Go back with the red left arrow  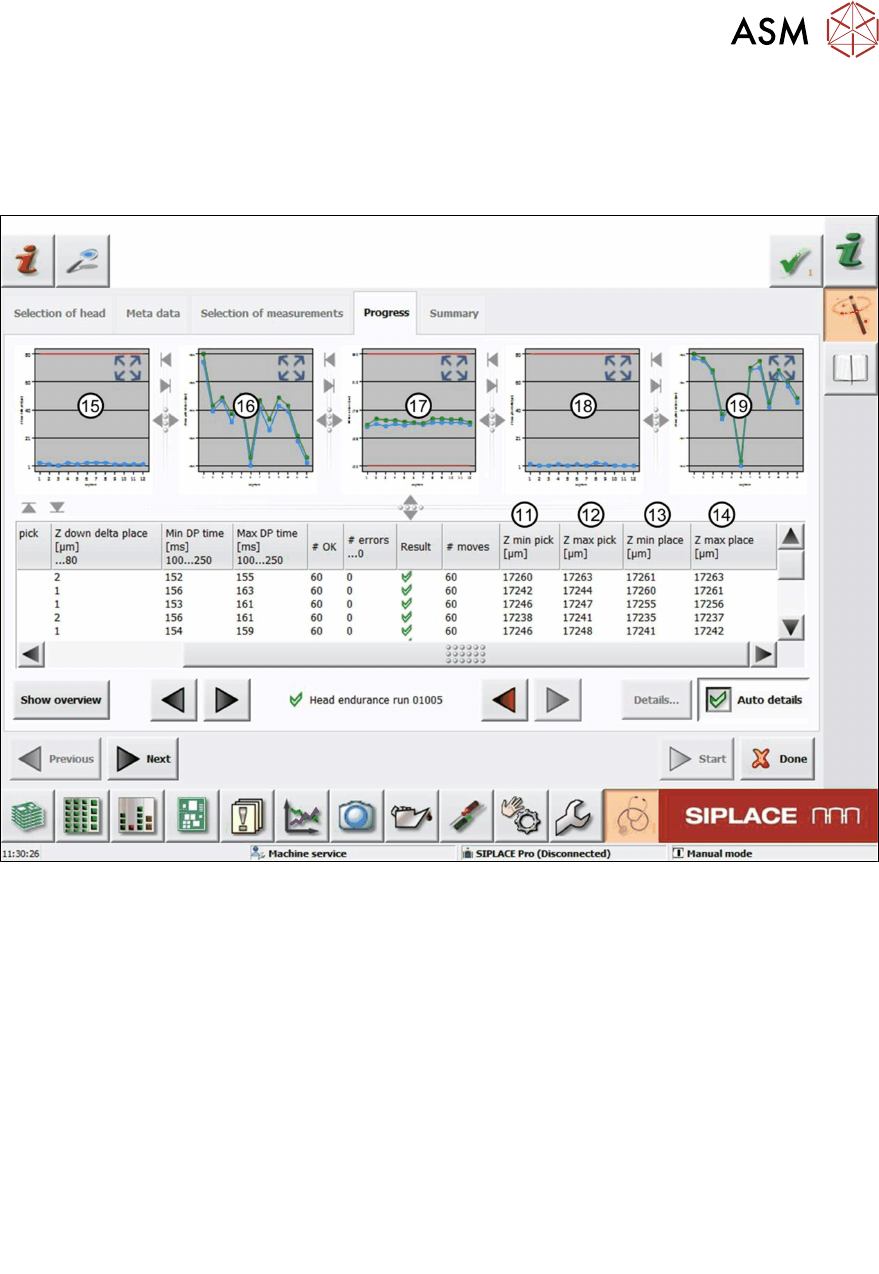504,701
